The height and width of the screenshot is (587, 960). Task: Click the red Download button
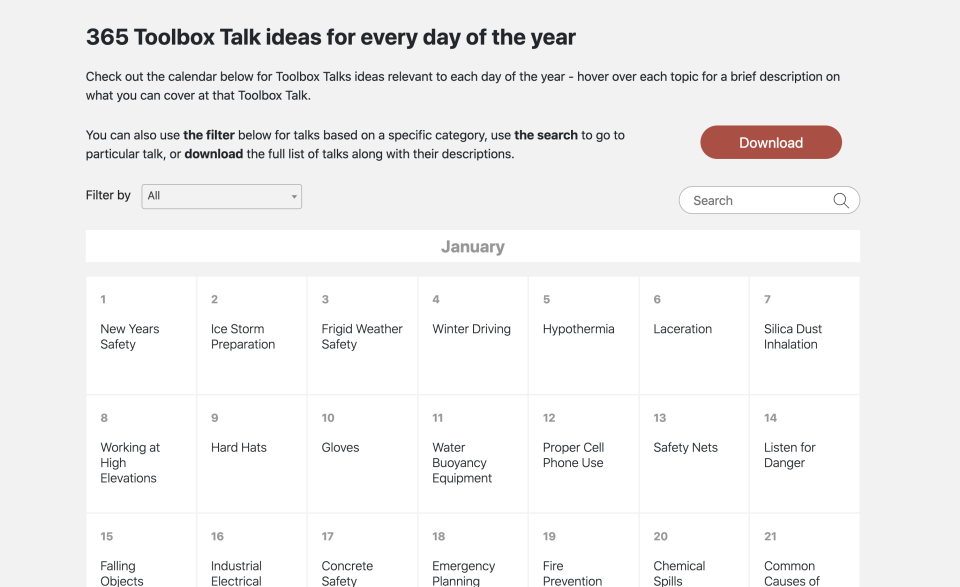click(770, 142)
